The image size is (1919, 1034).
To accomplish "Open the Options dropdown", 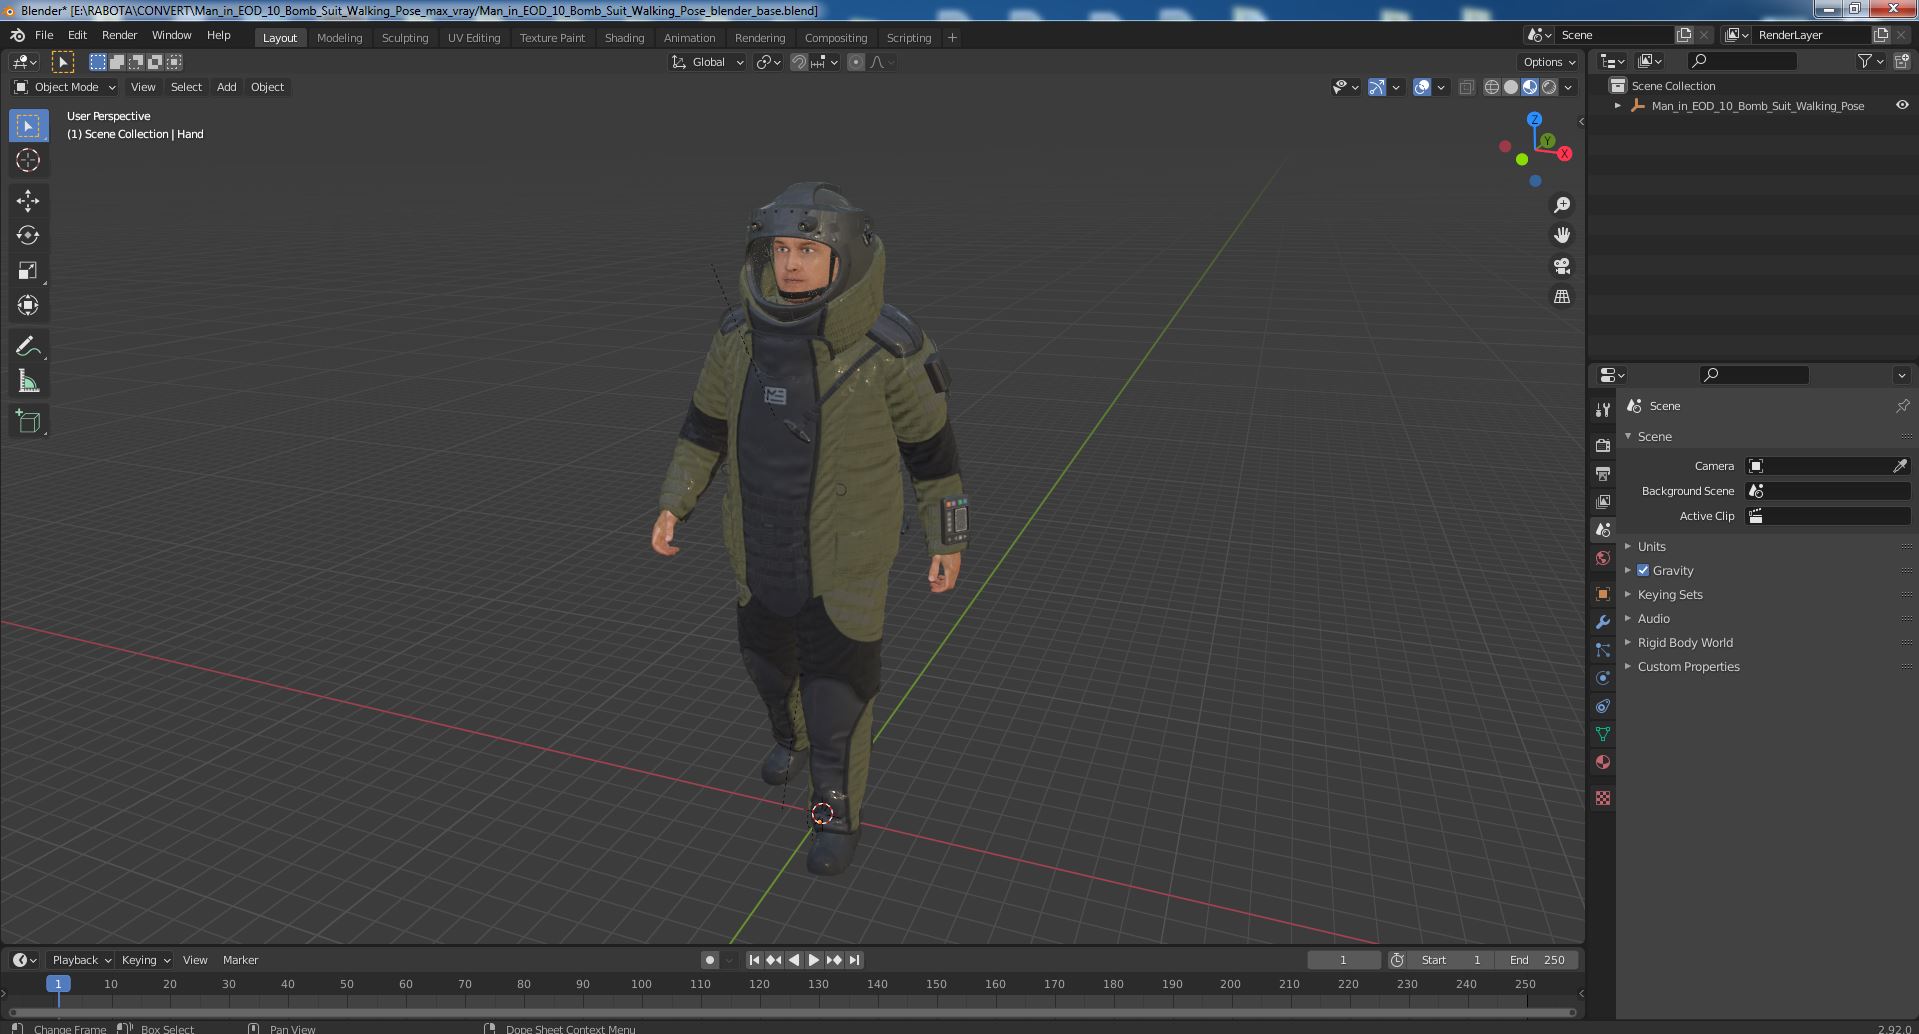I will click(x=1549, y=62).
